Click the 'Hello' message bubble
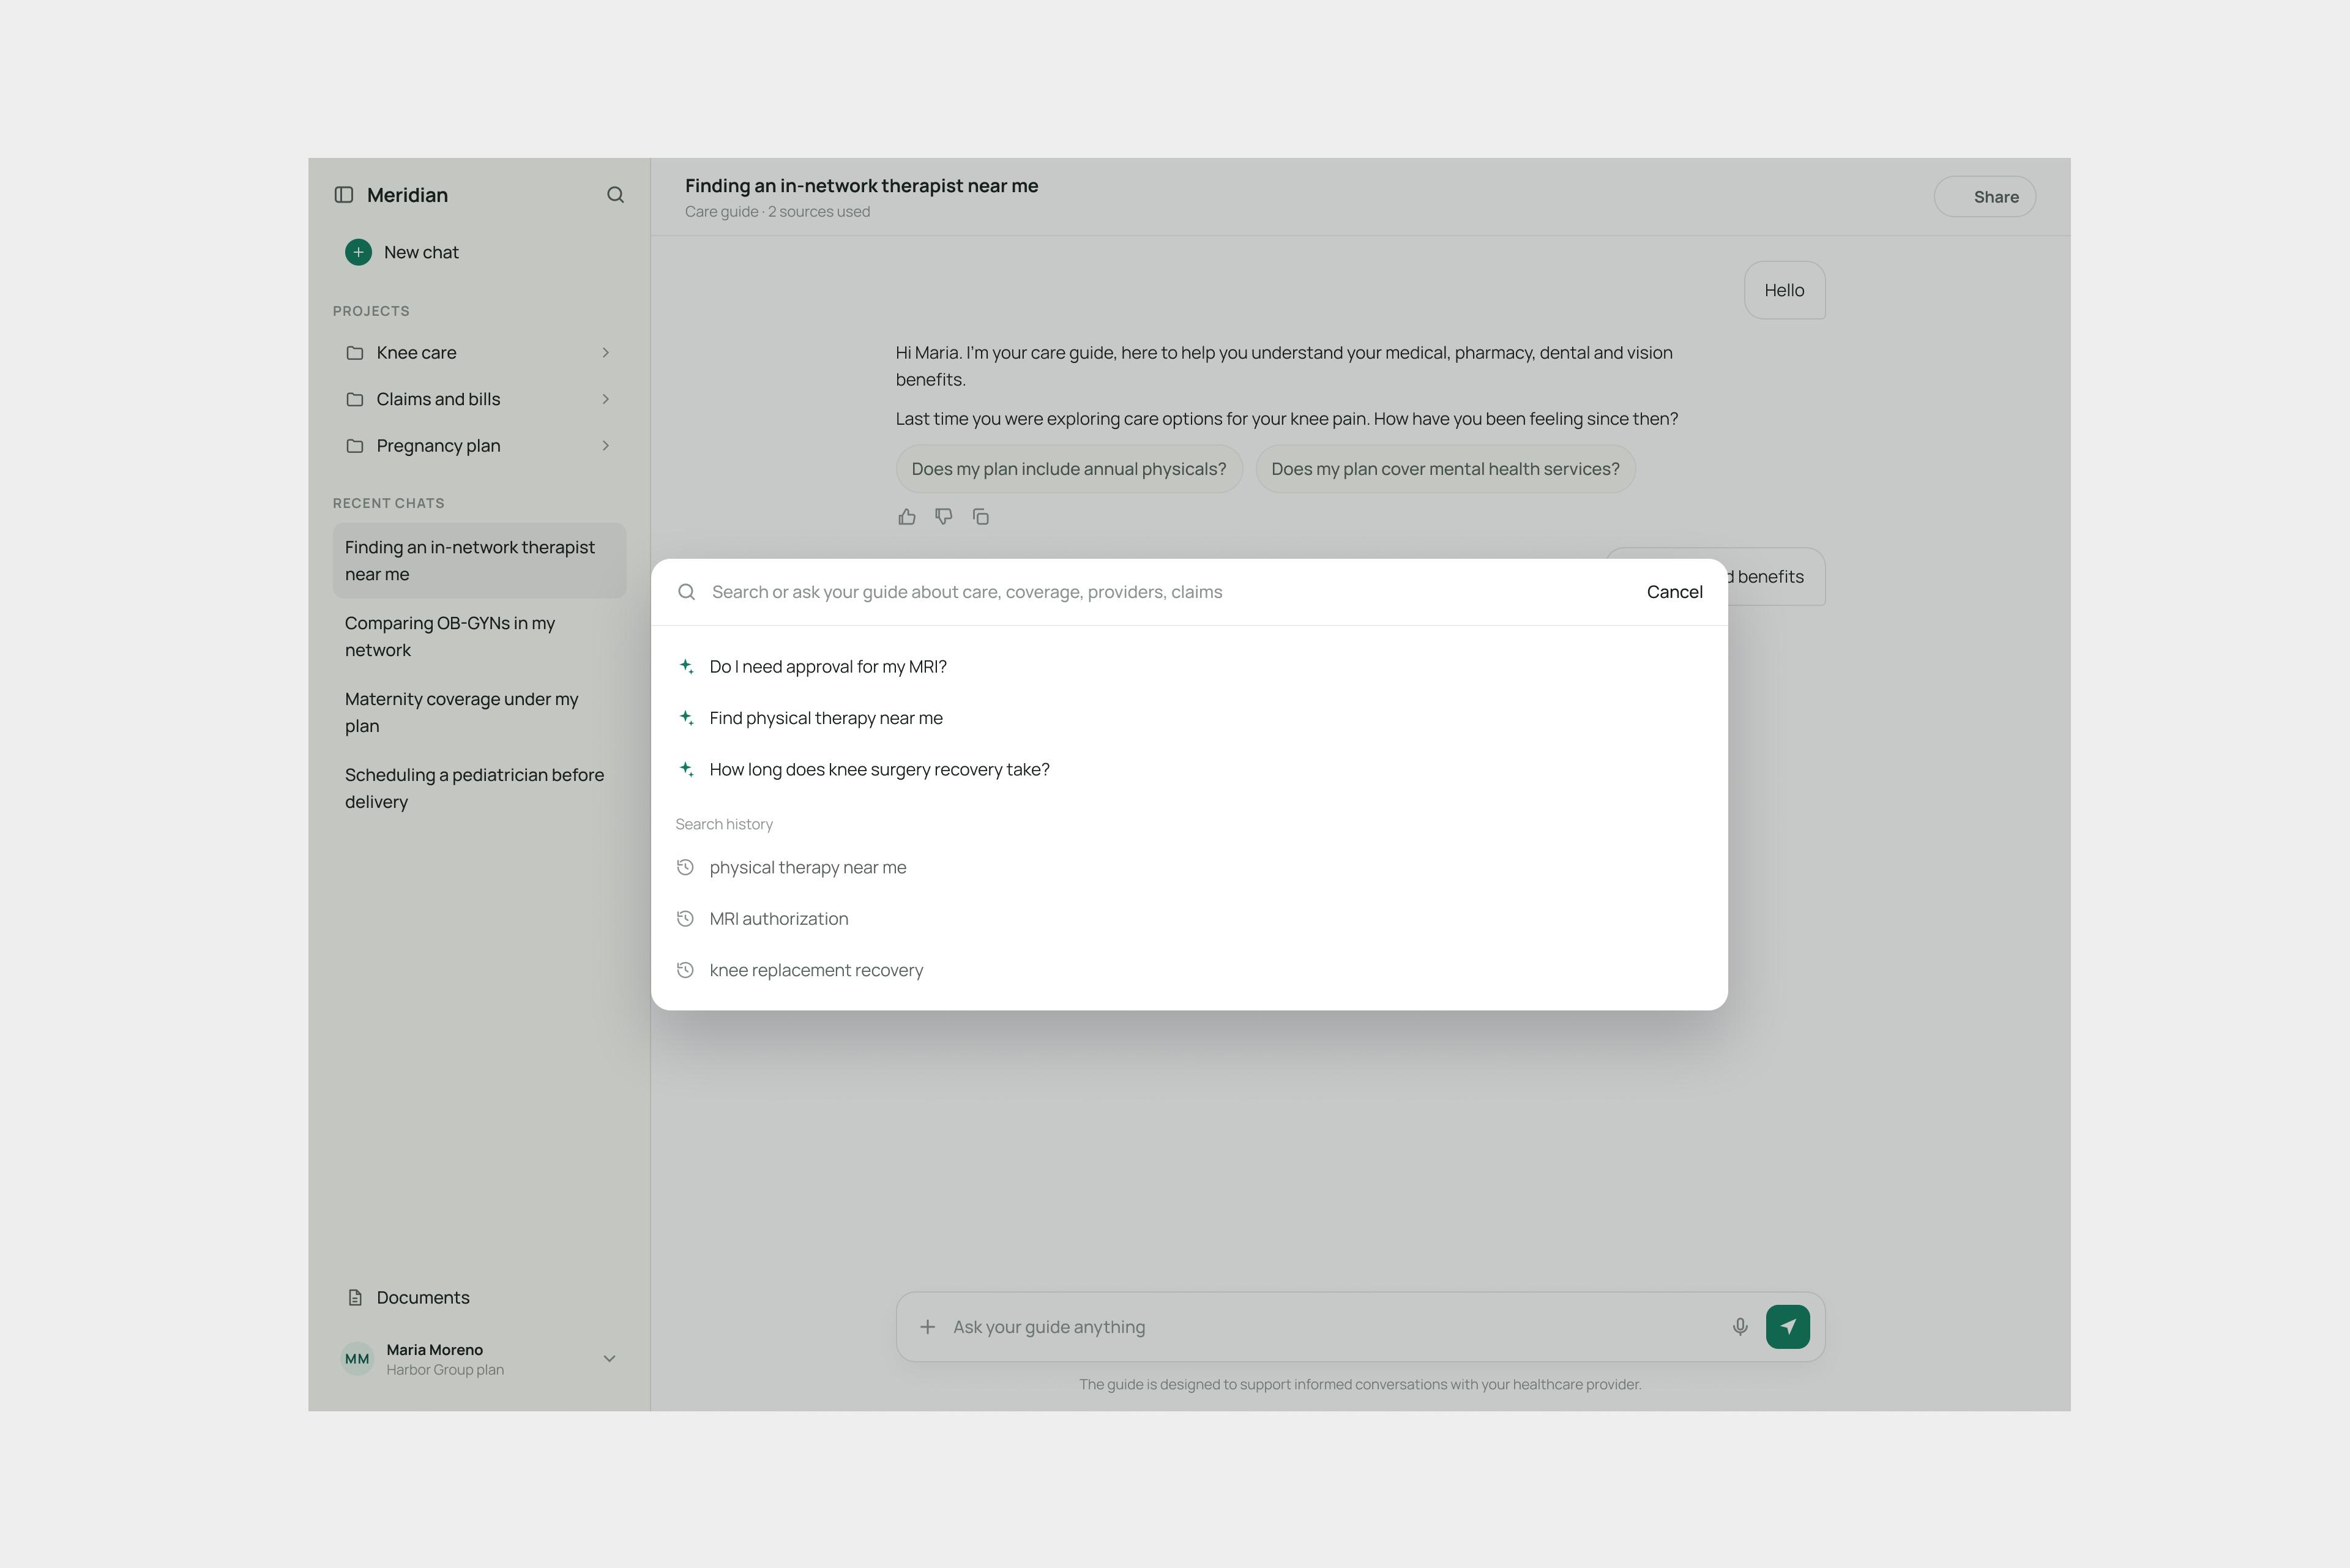The image size is (2350, 1568). point(1784,291)
